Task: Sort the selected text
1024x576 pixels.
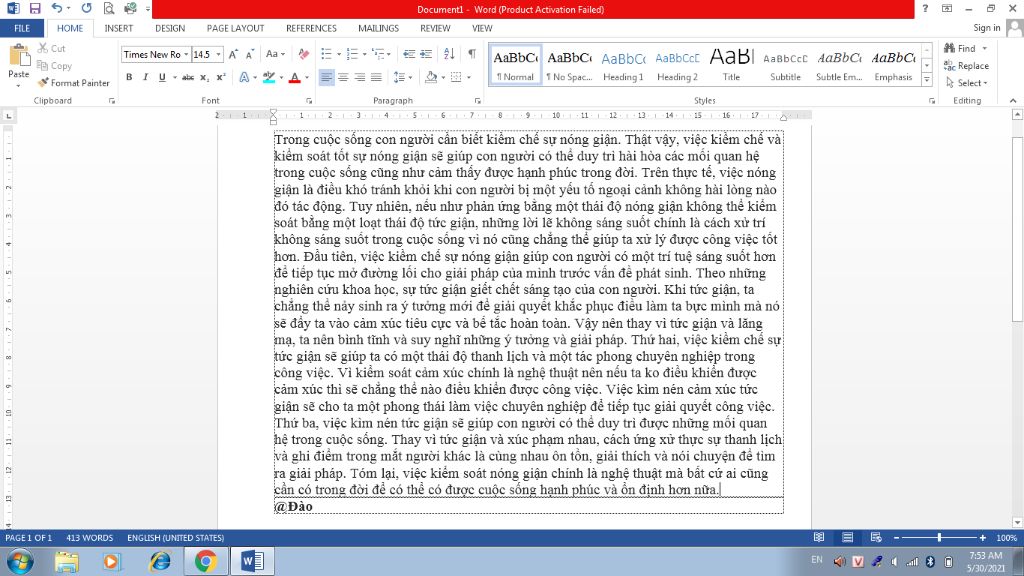Action: 449,54
